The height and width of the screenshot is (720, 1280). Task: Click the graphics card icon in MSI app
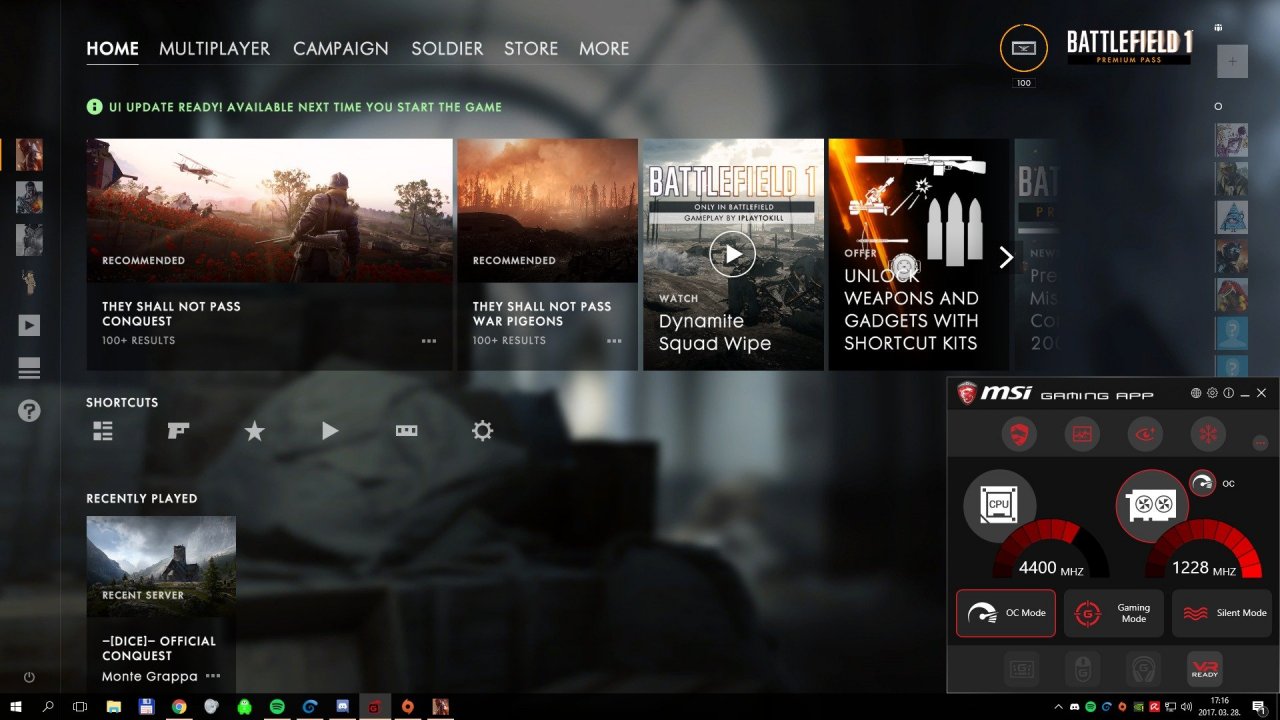tap(1152, 506)
